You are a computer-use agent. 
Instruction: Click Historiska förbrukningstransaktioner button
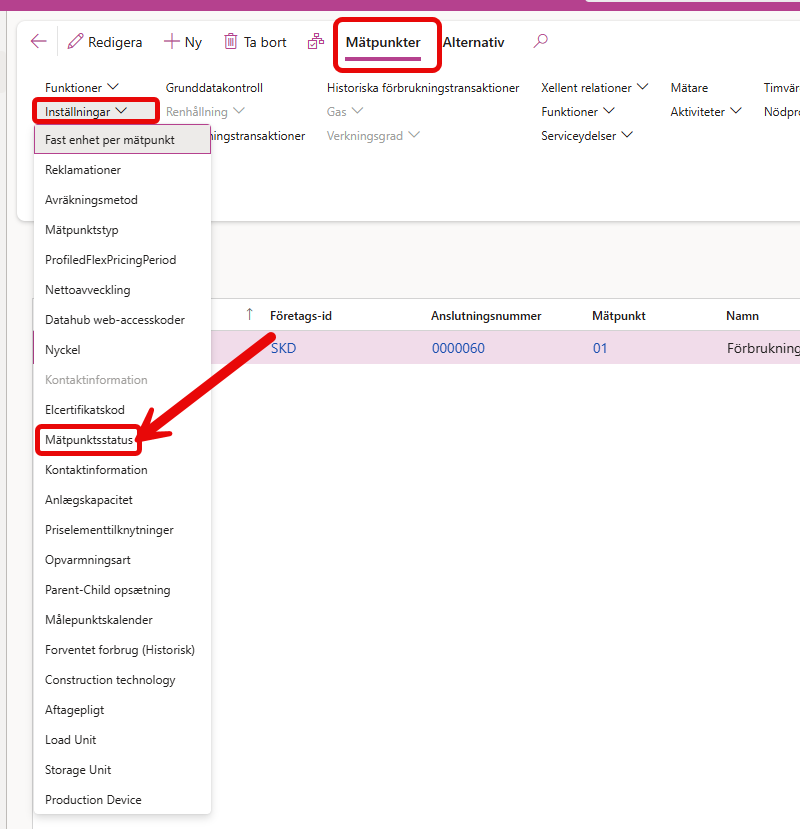click(423, 88)
